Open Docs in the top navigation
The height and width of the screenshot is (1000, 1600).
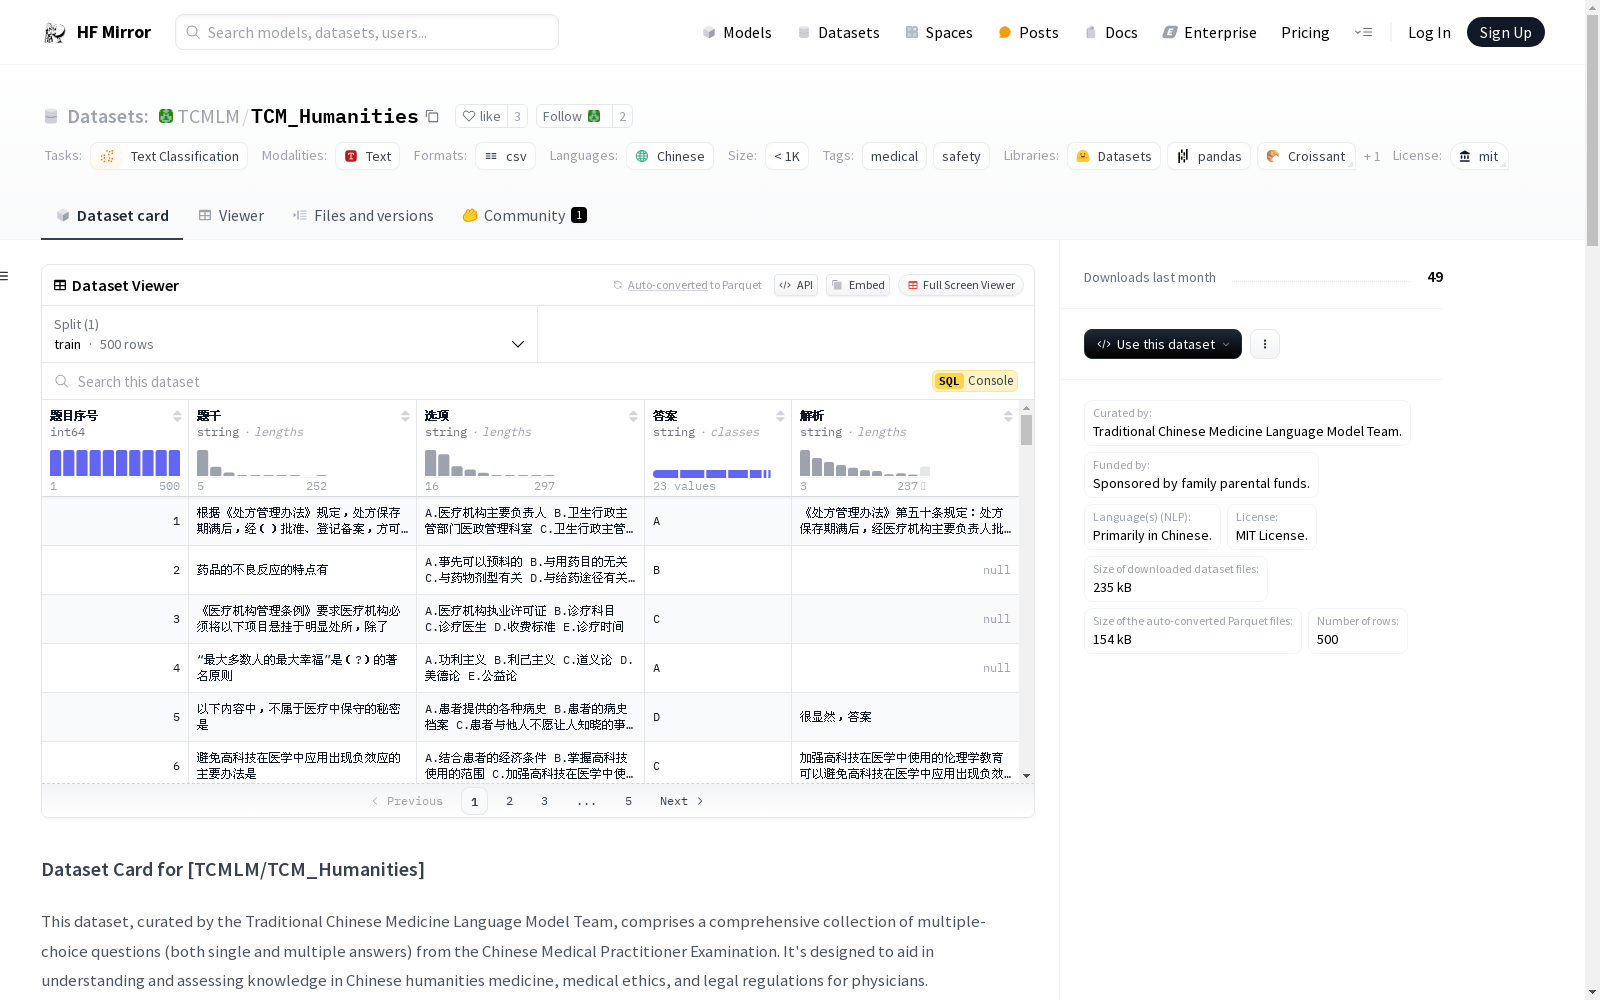tap(1111, 33)
